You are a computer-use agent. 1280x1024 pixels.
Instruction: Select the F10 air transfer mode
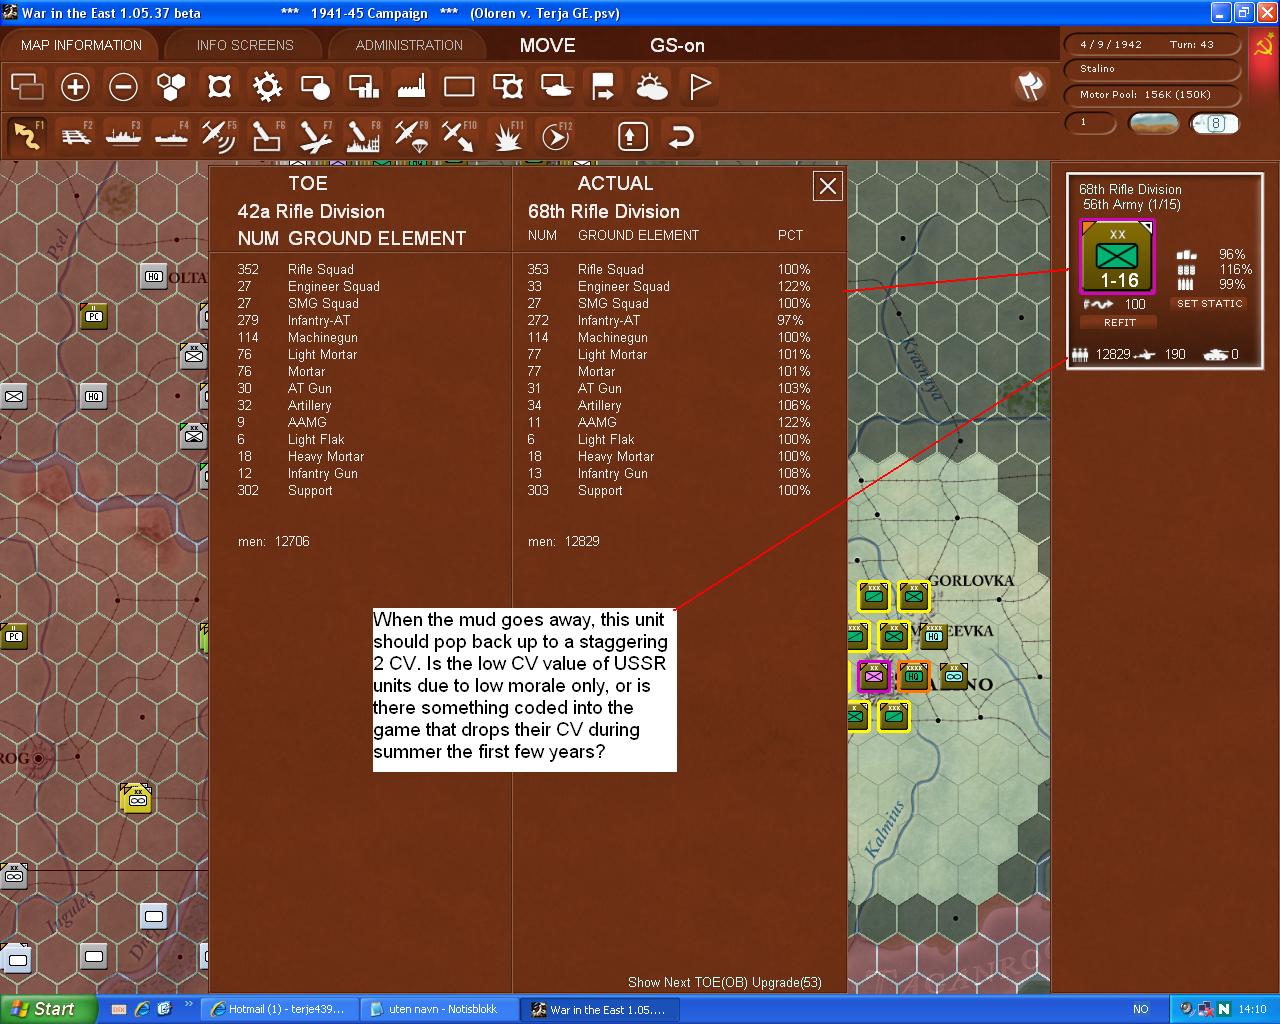pyautogui.click(x=459, y=136)
